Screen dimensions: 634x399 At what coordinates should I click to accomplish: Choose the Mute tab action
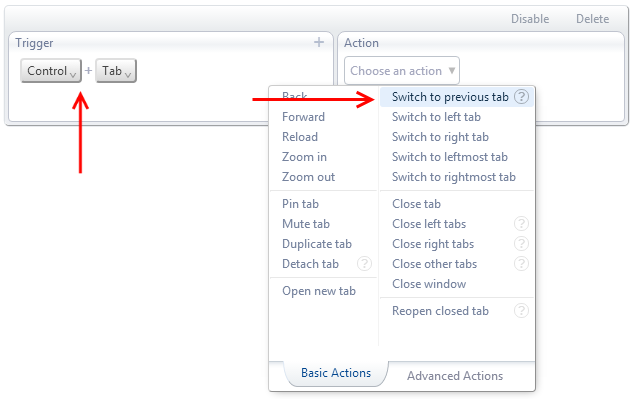306,224
